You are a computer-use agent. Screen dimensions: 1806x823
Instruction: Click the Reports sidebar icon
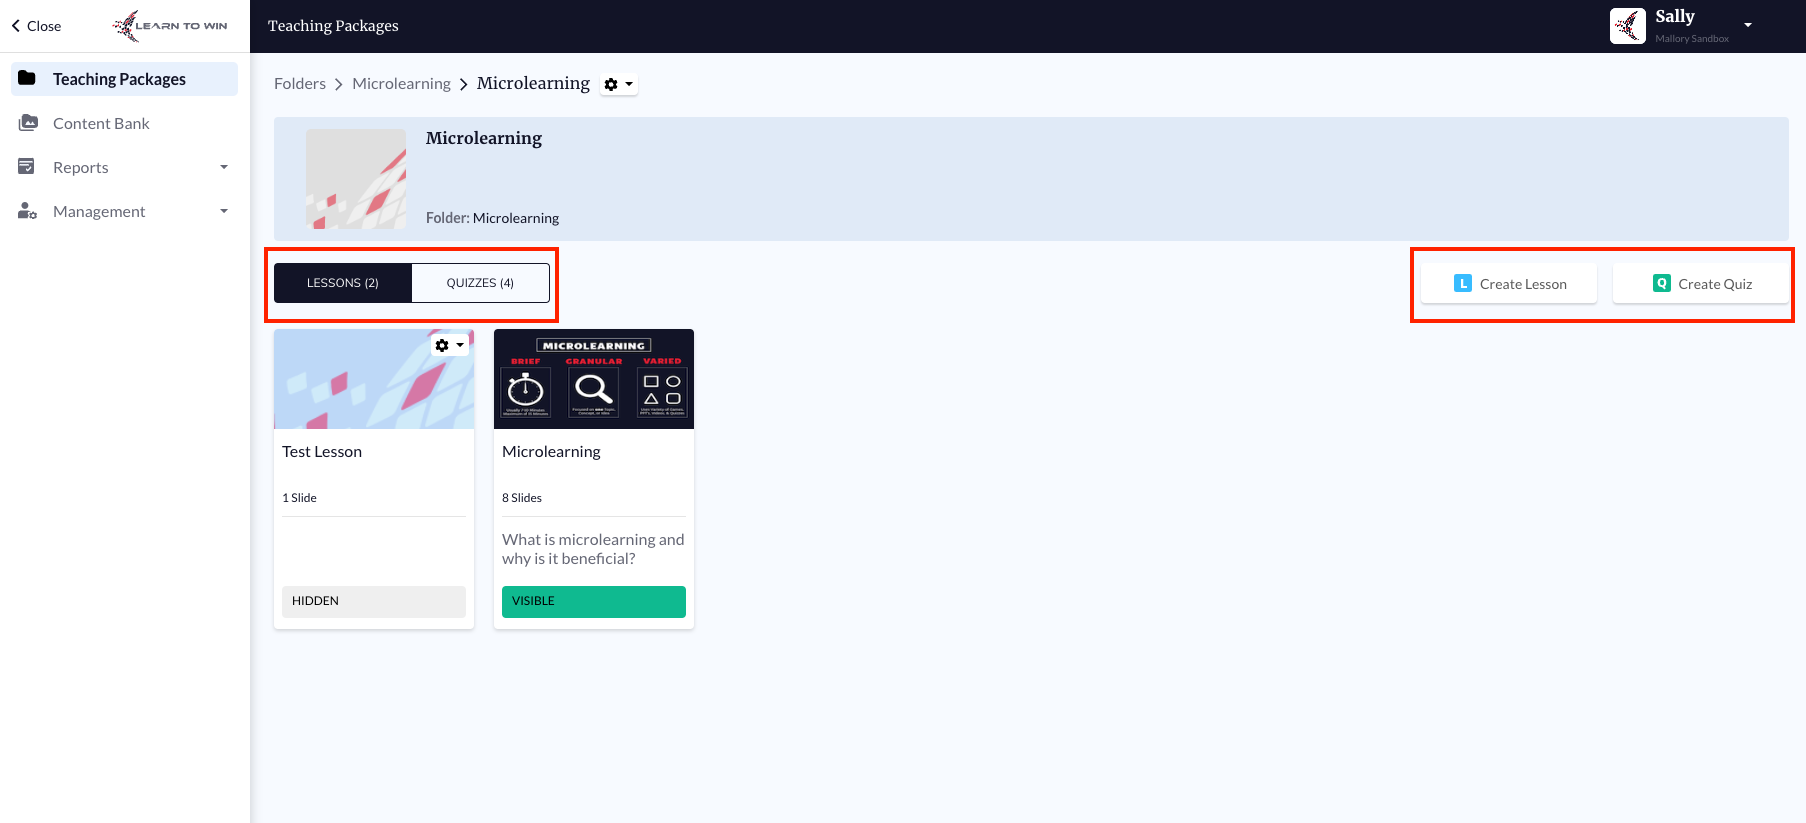click(27, 167)
